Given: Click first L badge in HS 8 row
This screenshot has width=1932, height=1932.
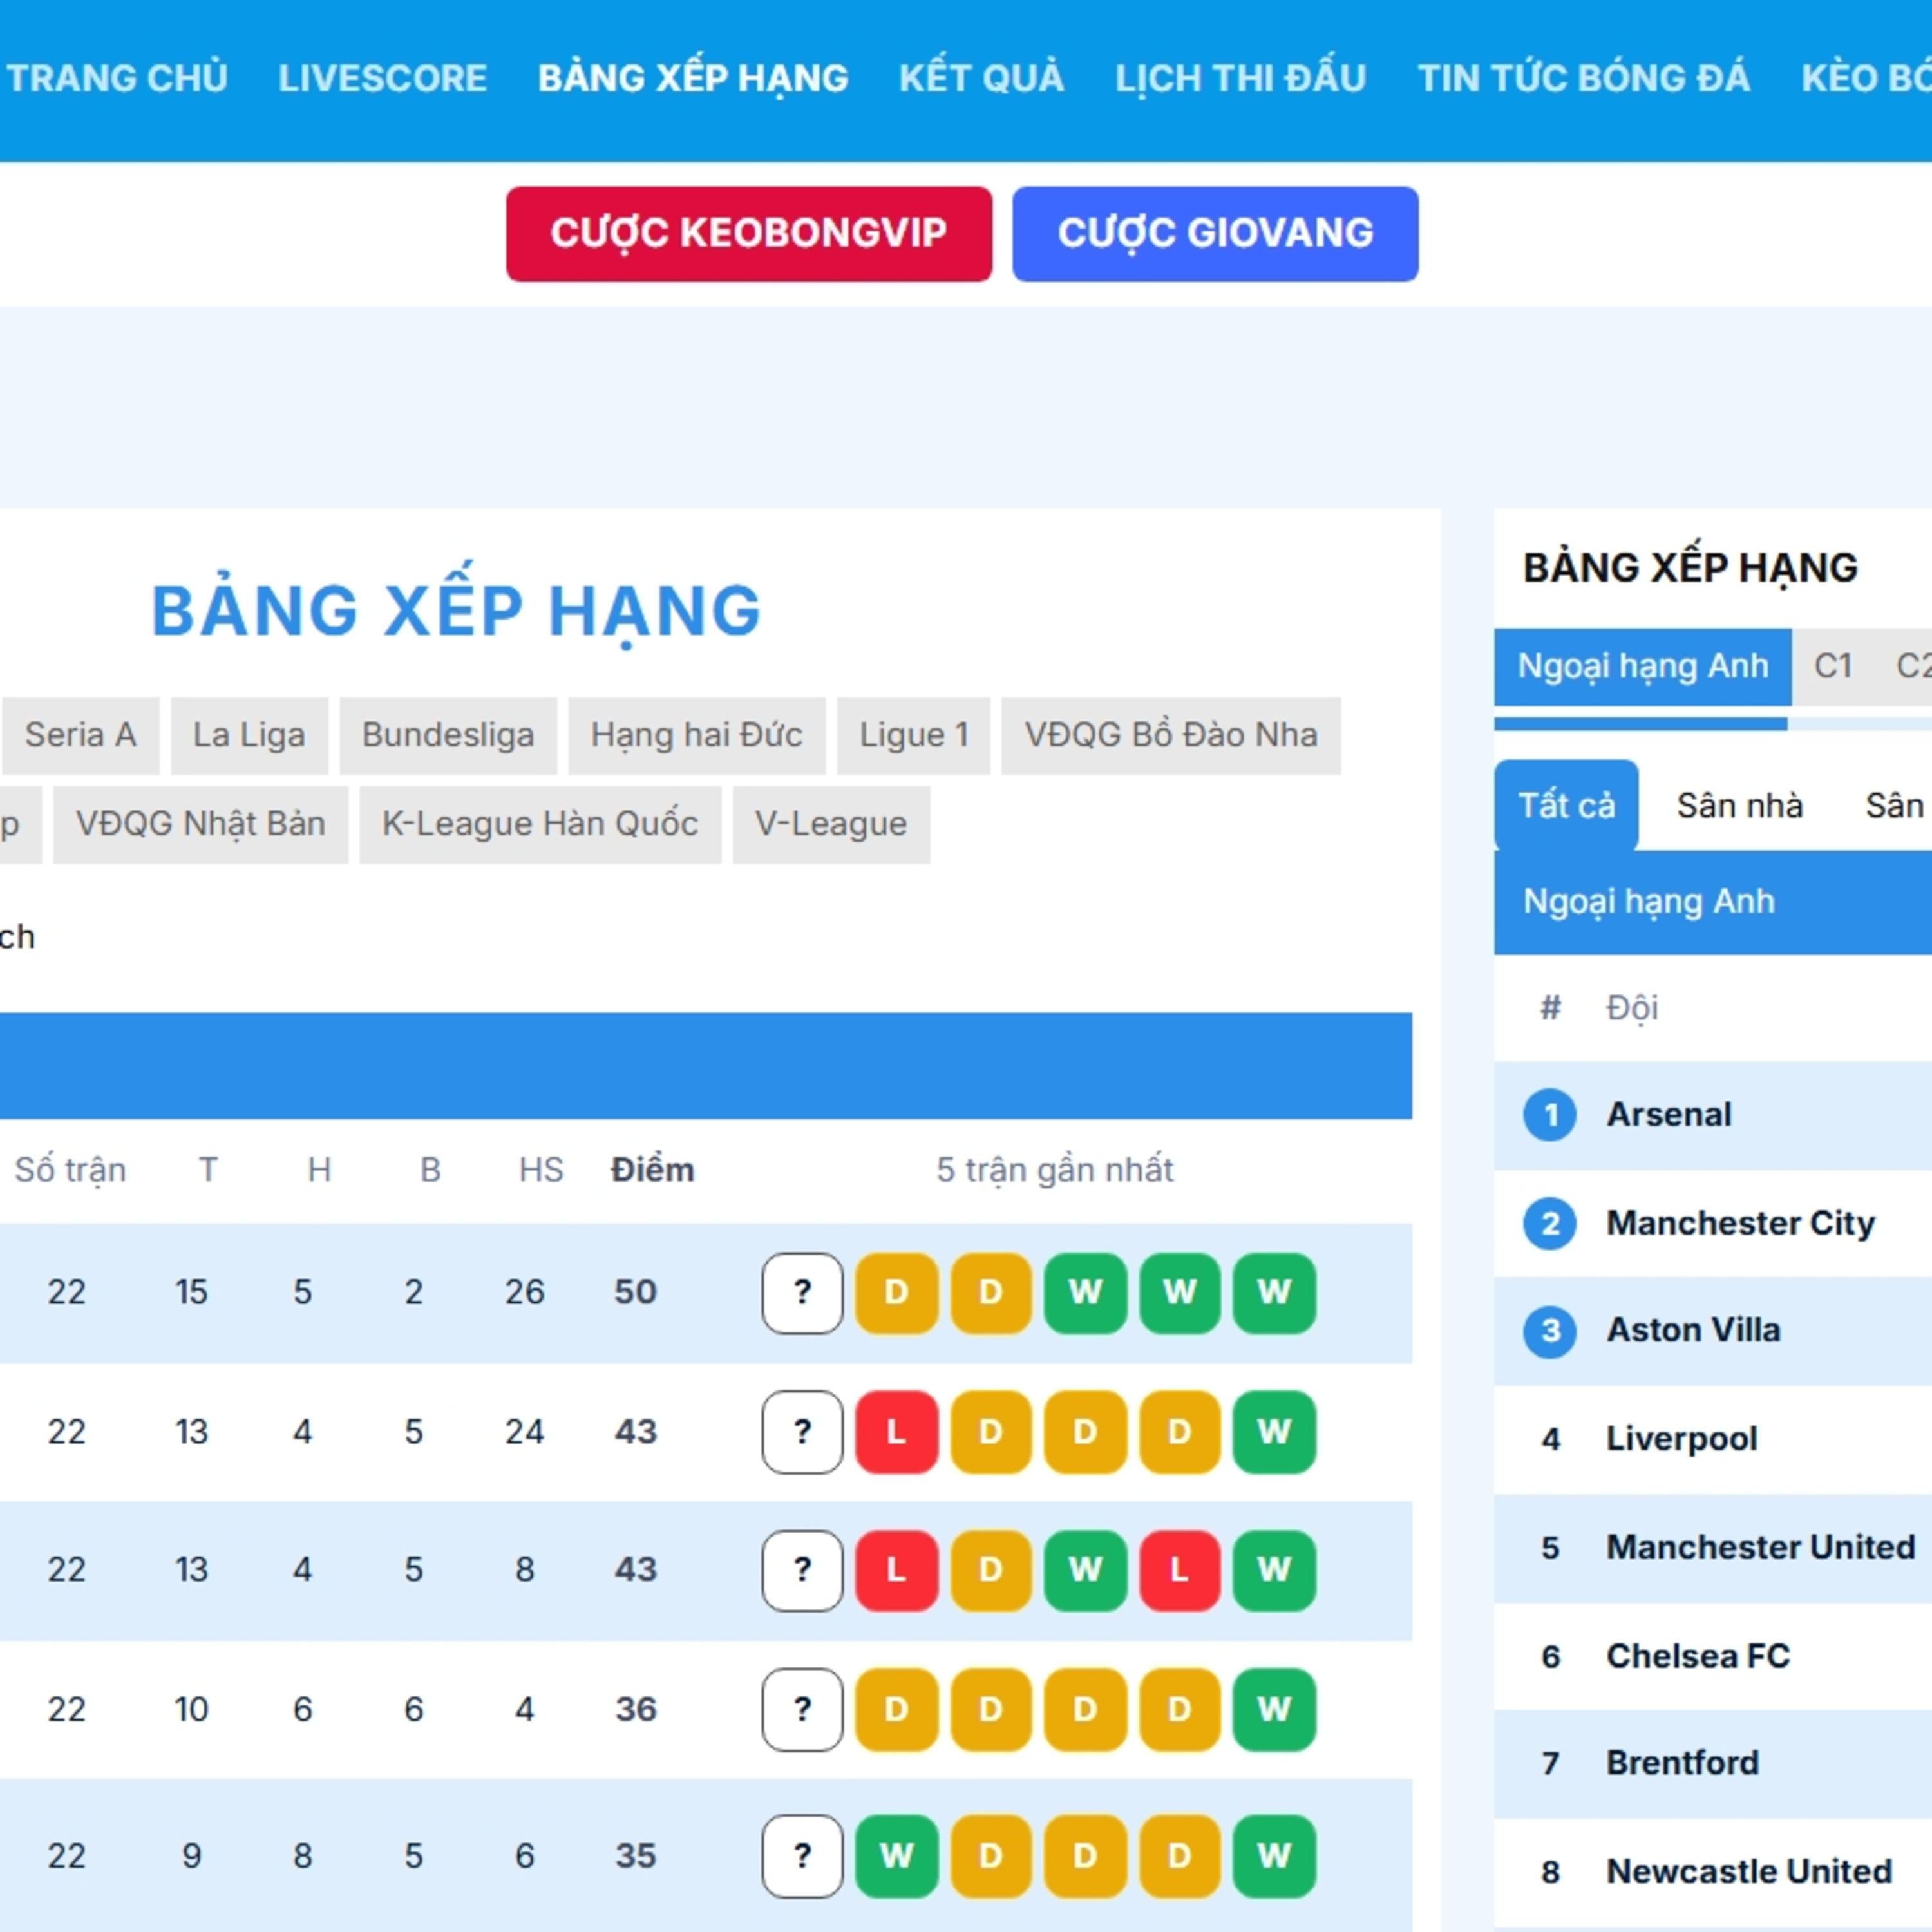Looking at the screenshot, I should coord(897,1570).
